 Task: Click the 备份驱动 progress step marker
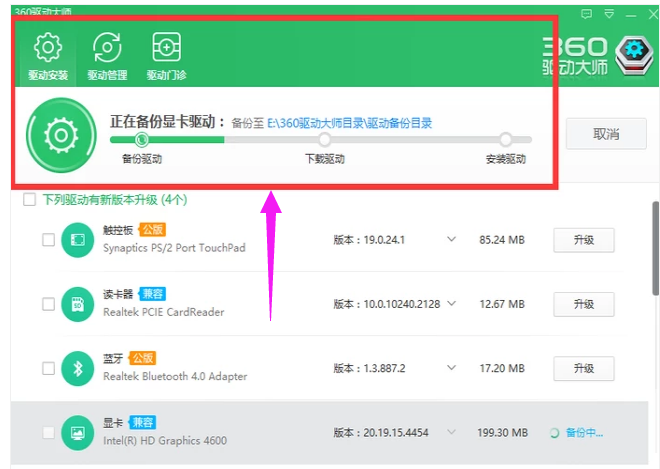142,139
